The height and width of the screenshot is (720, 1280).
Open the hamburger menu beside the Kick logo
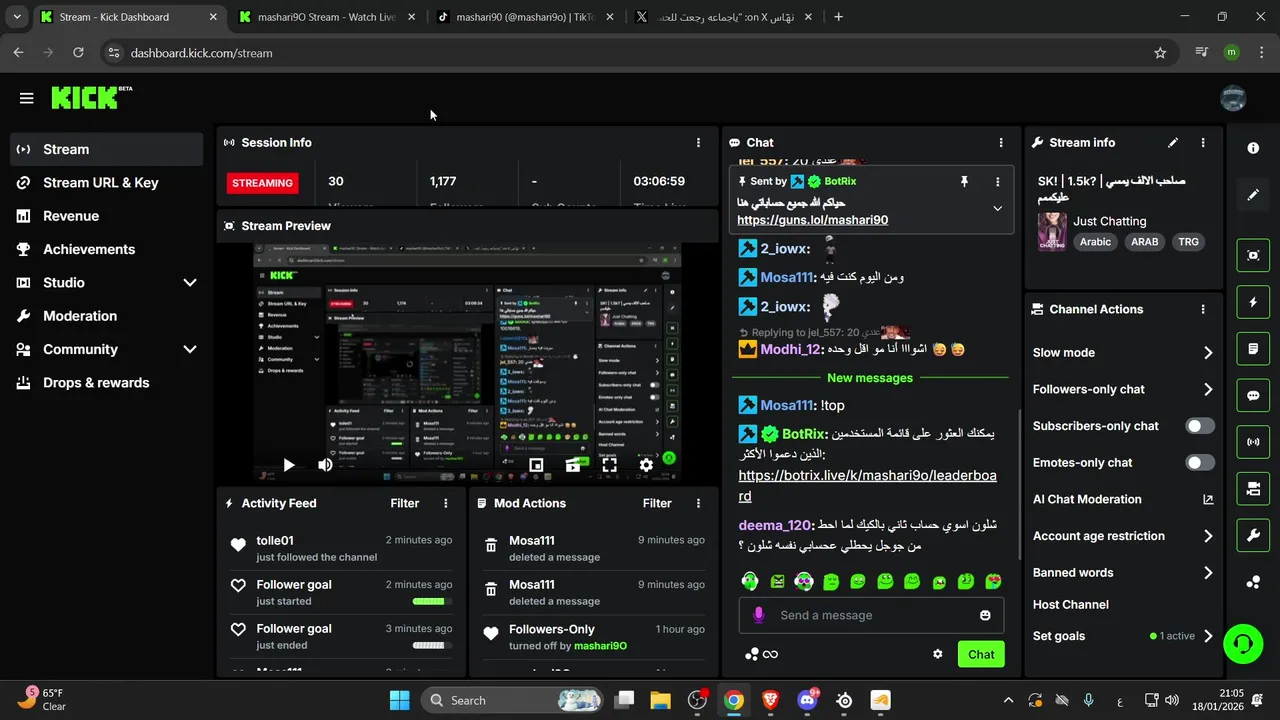26,98
